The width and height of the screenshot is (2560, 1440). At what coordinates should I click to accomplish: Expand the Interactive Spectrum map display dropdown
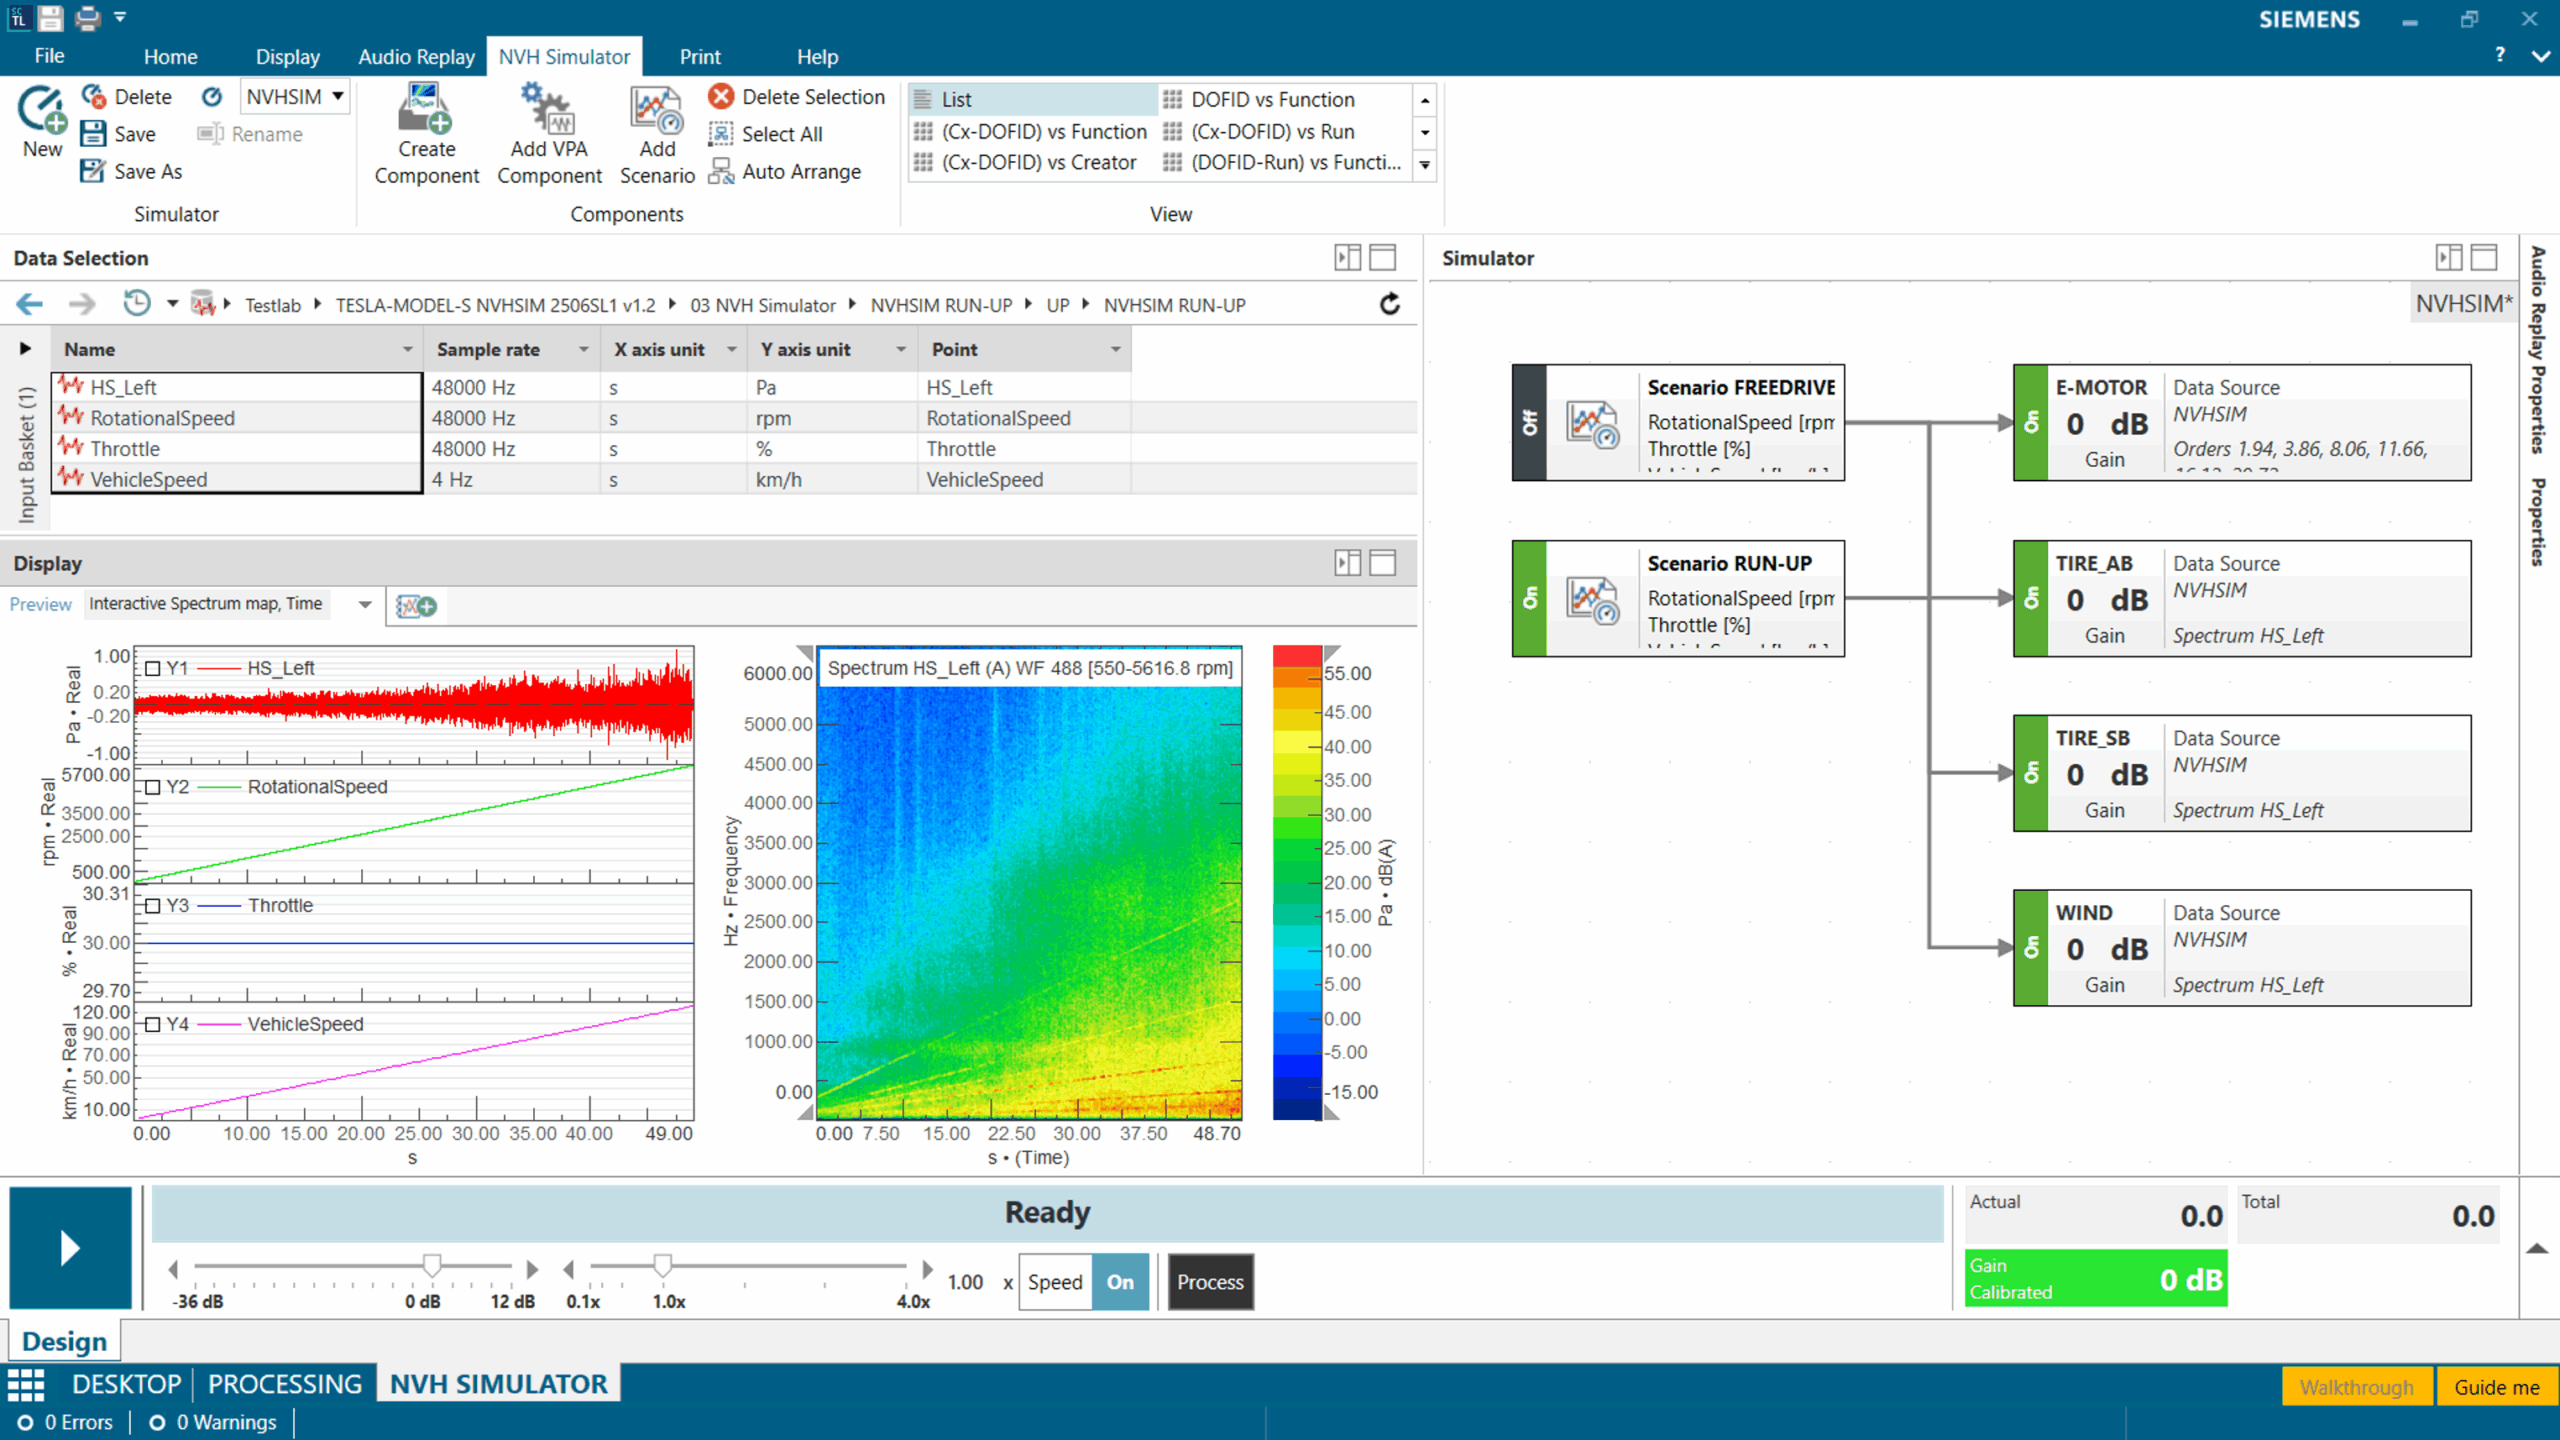pos(365,604)
